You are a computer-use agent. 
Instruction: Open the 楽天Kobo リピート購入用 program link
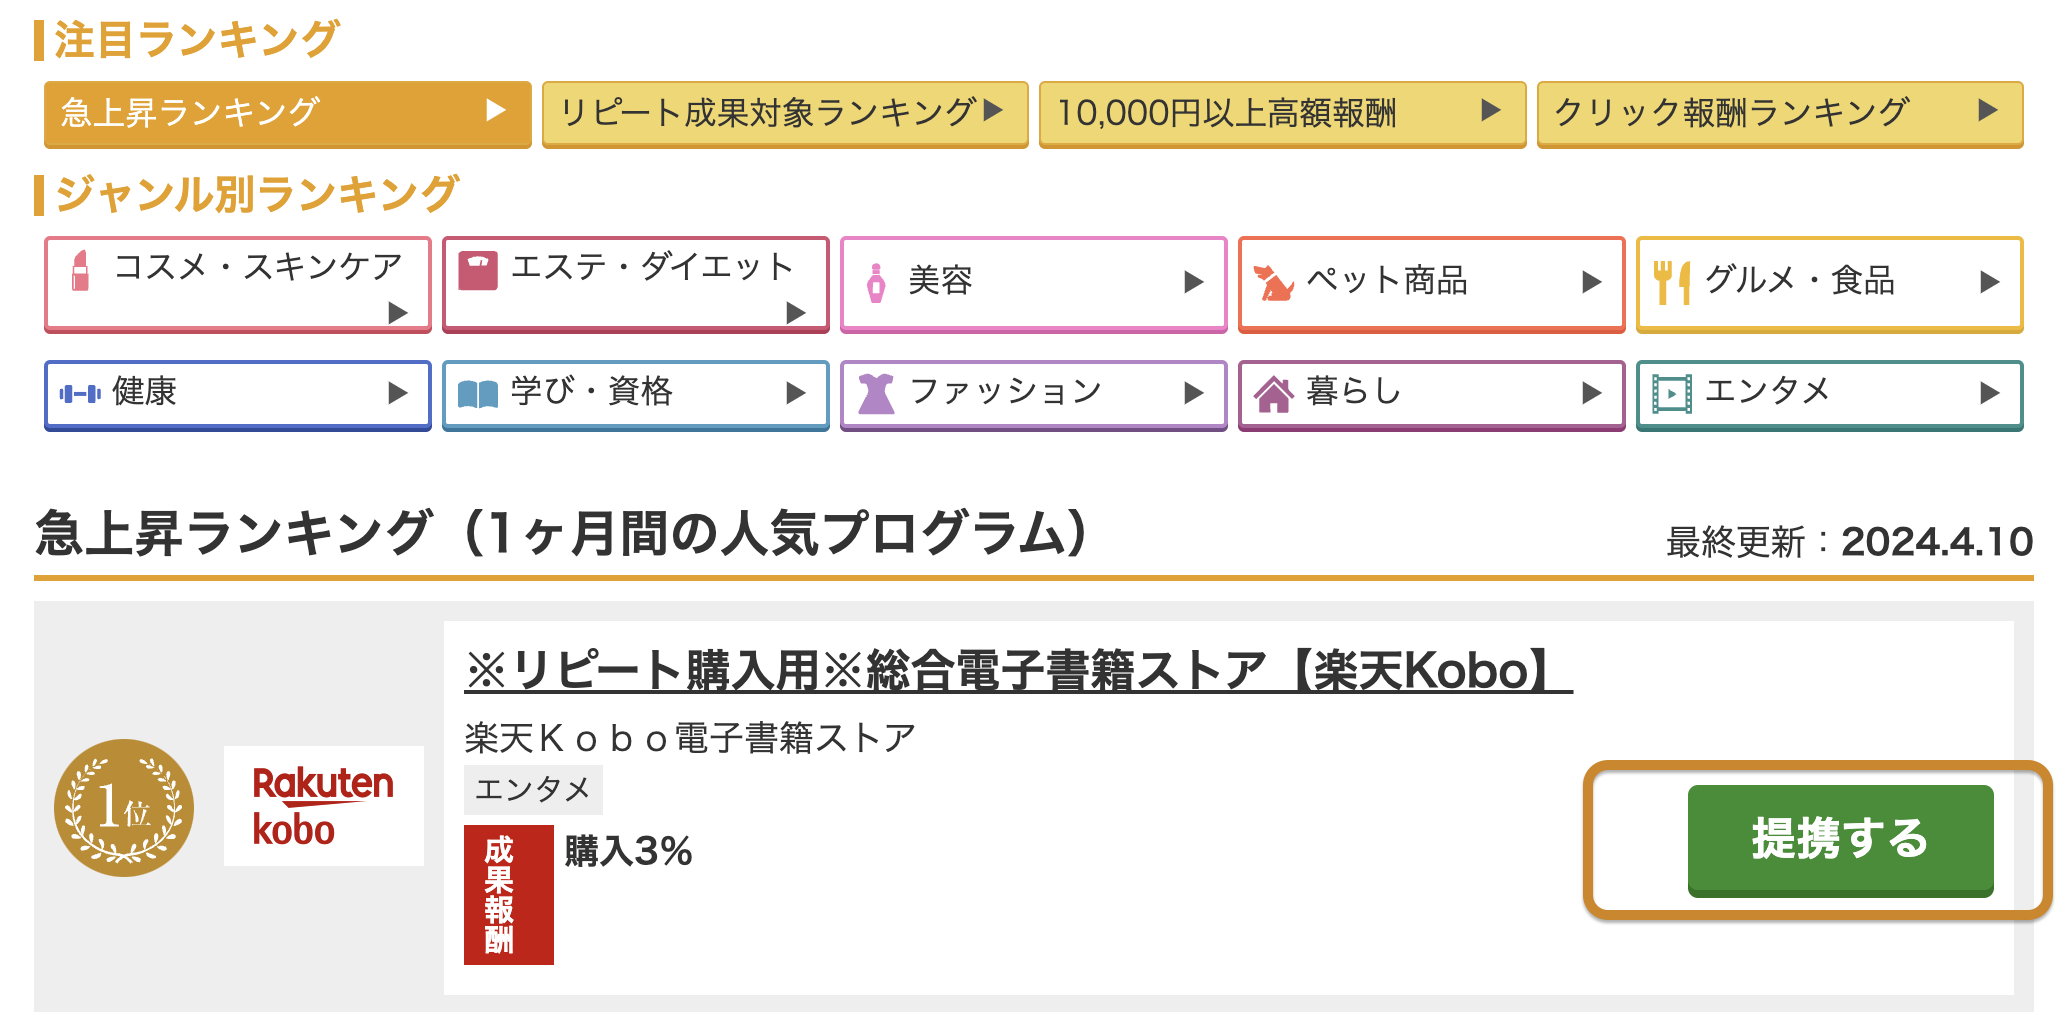[1018, 670]
